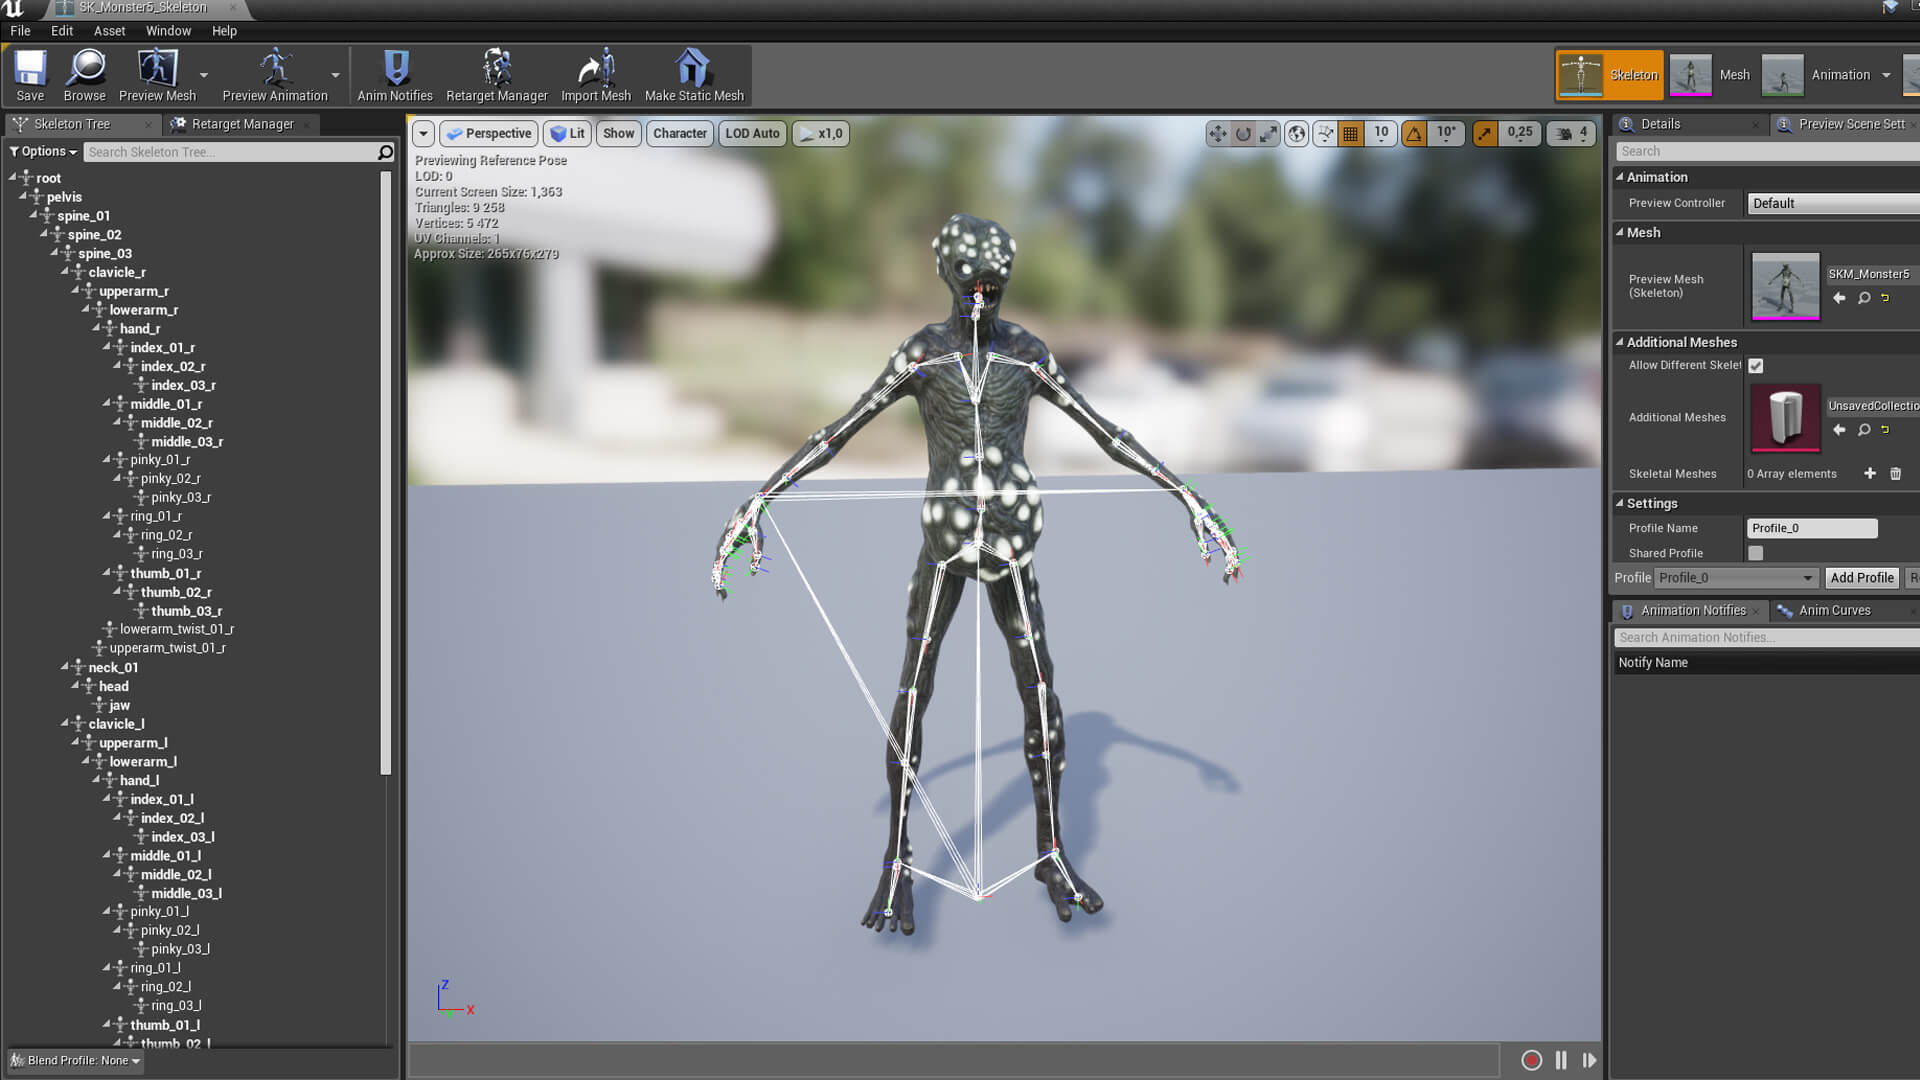Viewport: 1920px width, 1080px height.
Task: Select the rotate transform gizmo icon
Action: 1243,133
